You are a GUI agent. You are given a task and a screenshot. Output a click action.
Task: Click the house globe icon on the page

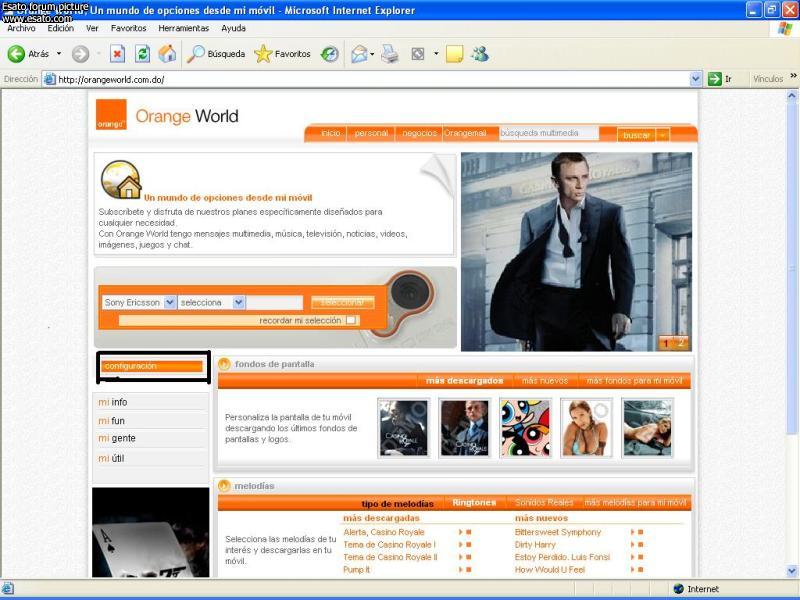(x=121, y=180)
